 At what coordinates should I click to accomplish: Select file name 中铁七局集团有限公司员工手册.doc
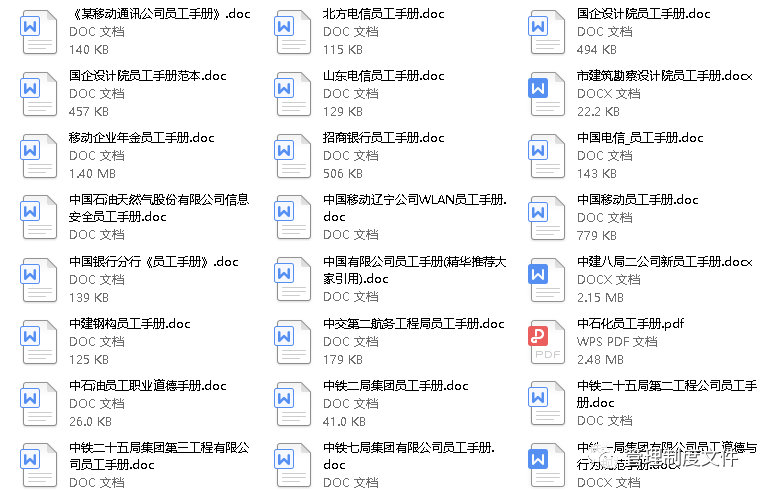409,455
